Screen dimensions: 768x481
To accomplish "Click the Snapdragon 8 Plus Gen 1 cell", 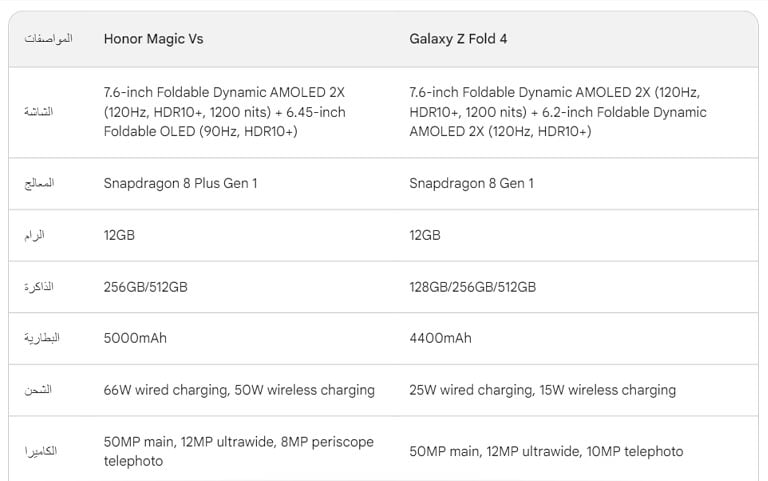I will (181, 184).
